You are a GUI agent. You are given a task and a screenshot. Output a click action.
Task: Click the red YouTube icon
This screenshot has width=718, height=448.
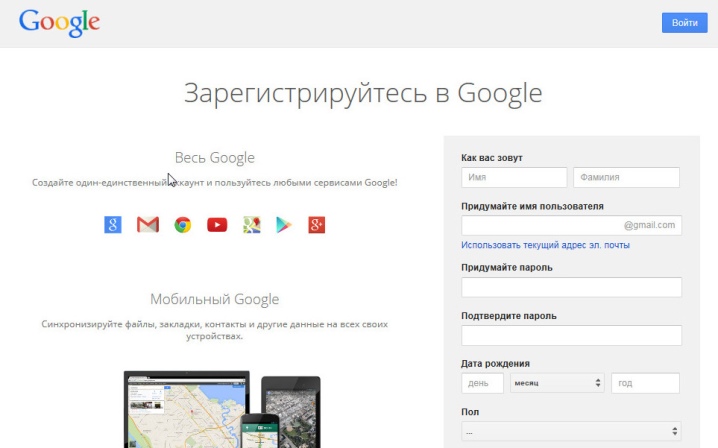tap(217, 225)
